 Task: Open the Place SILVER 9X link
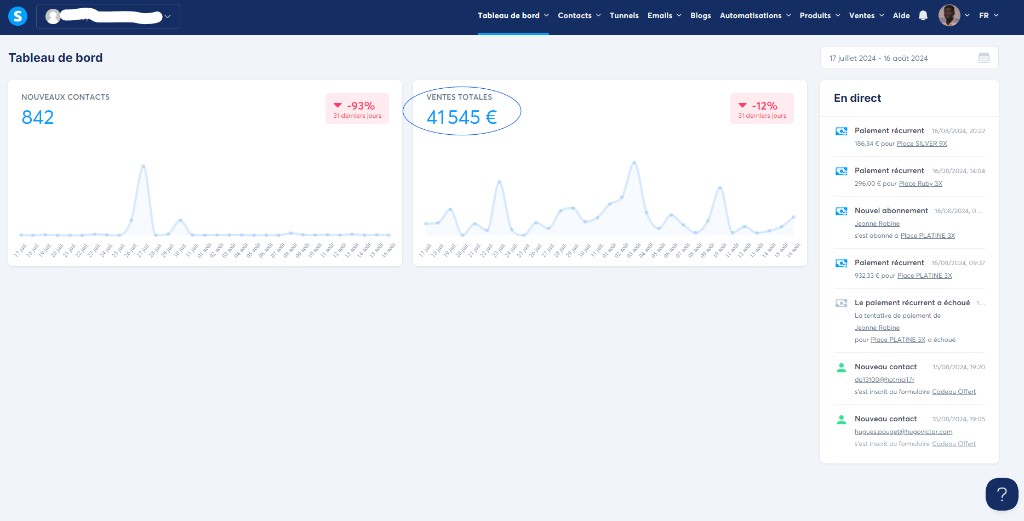[x=921, y=144]
